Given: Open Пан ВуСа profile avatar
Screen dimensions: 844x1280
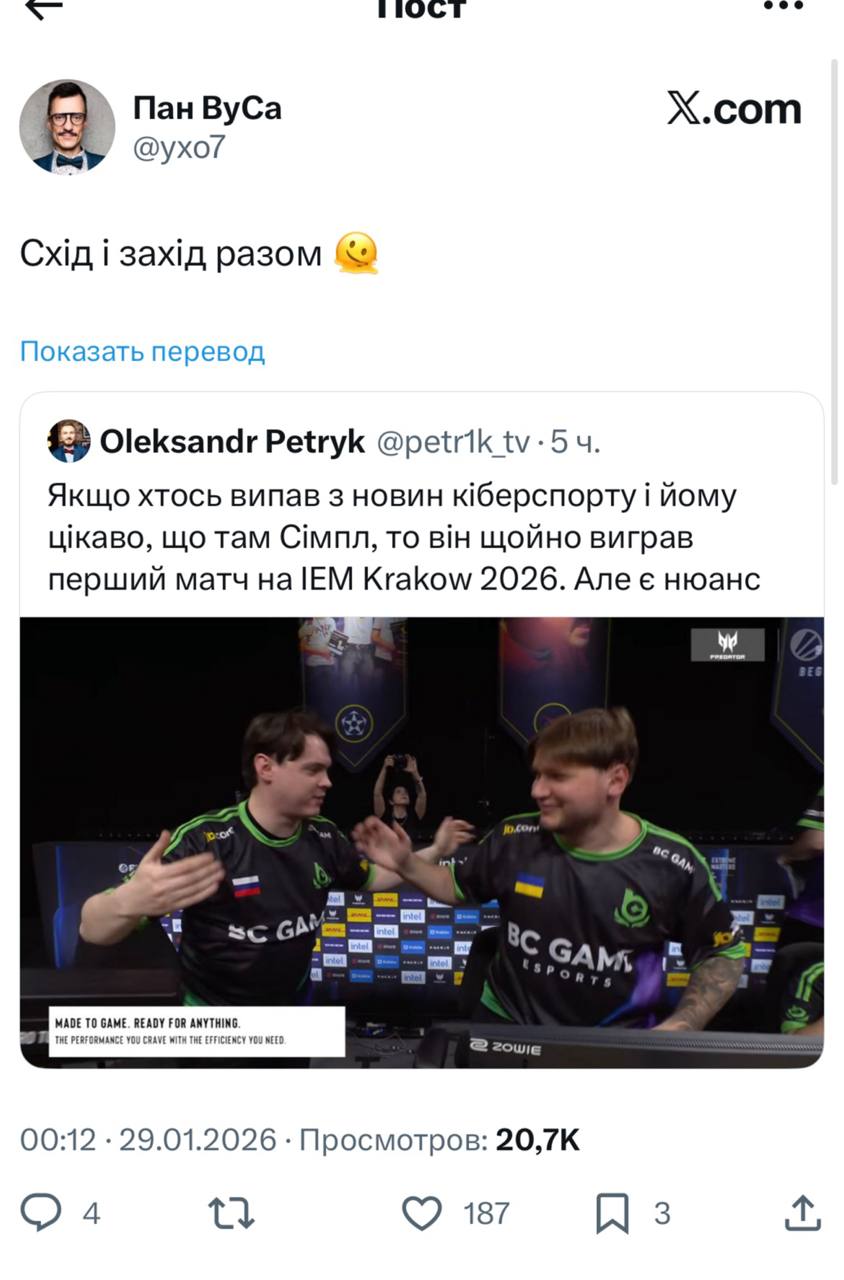Looking at the screenshot, I should point(67,127).
